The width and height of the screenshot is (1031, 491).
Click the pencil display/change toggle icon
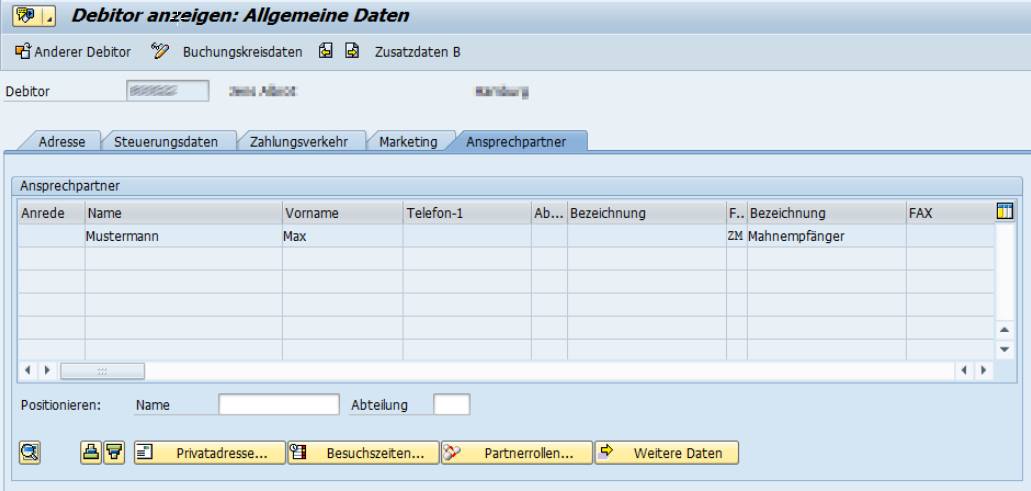pyautogui.click(x=160, y=52)
